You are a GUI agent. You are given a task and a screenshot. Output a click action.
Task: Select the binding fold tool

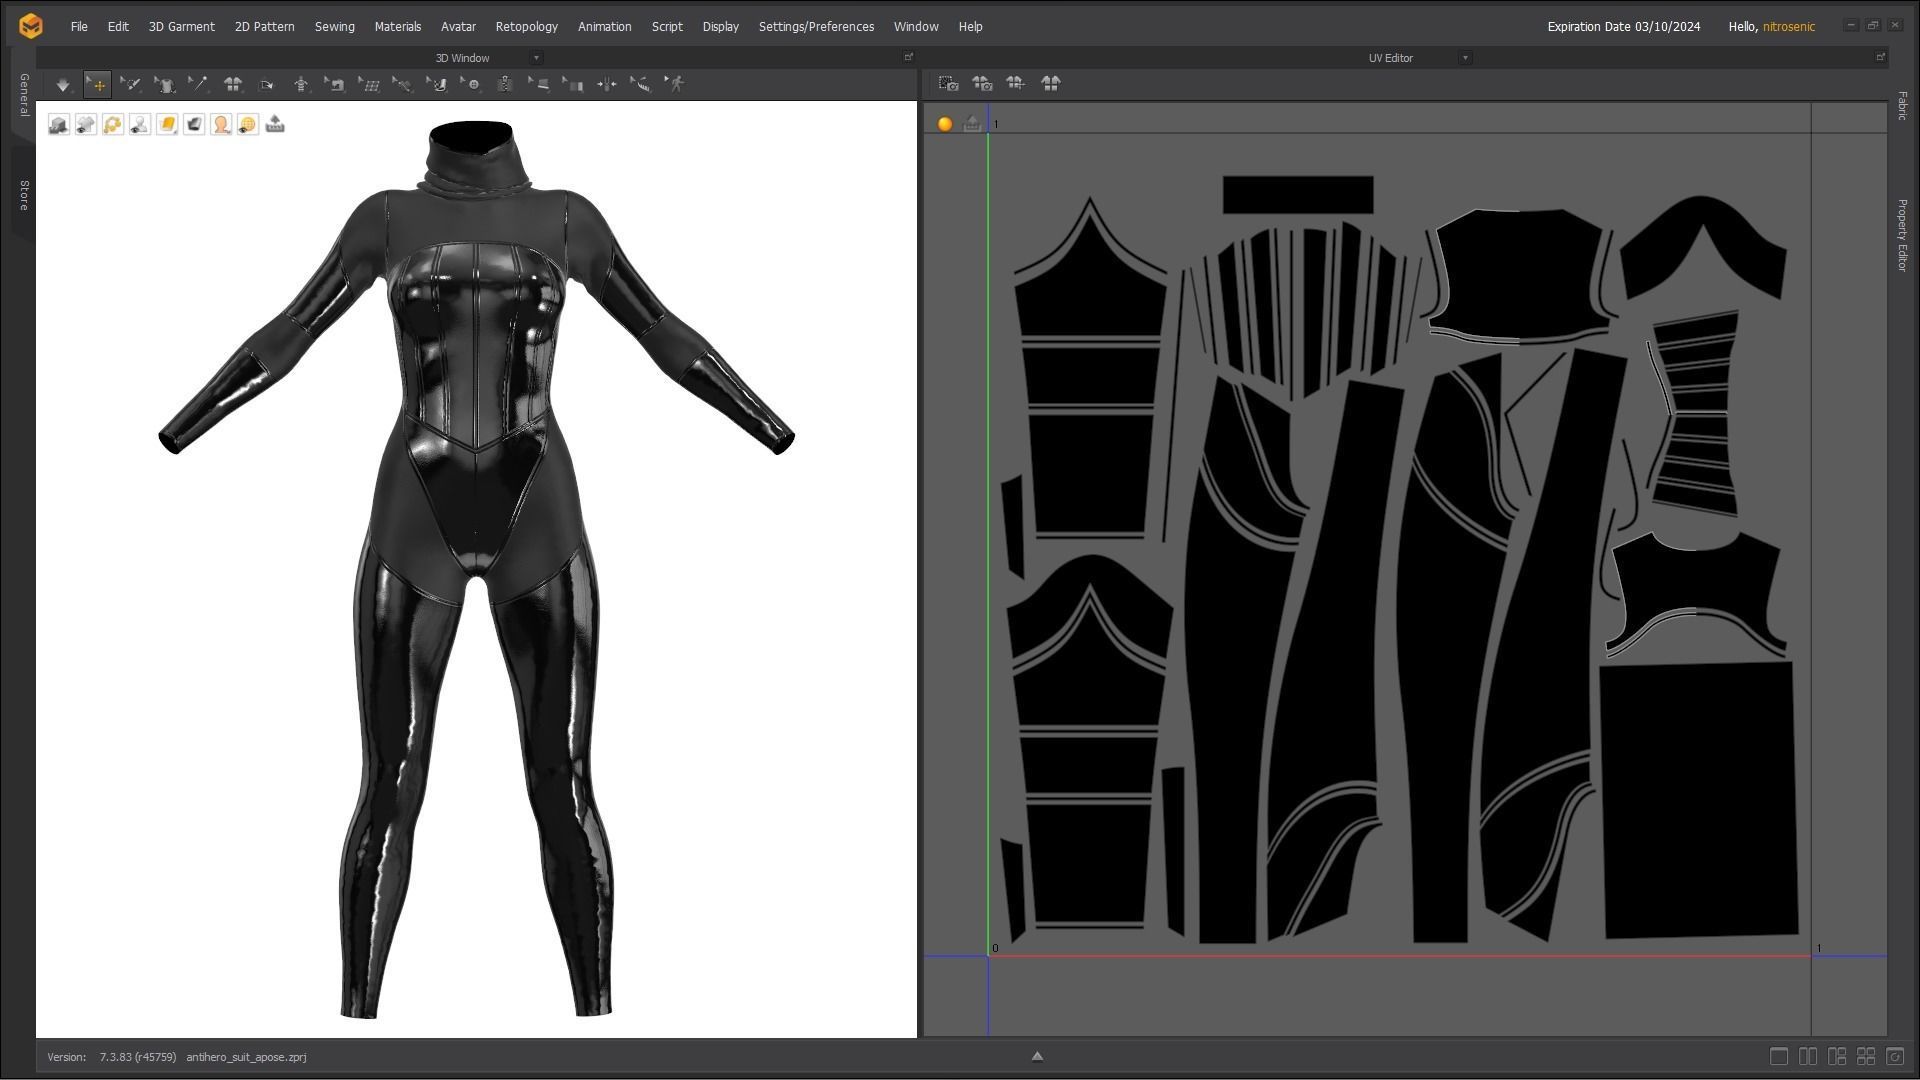click(573, 85)
